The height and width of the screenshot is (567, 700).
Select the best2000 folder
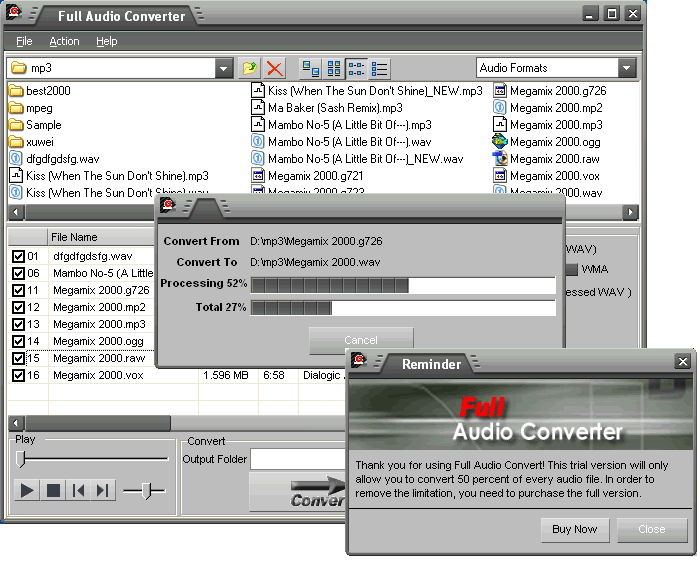pyautogui.click(x=40, y=91)
